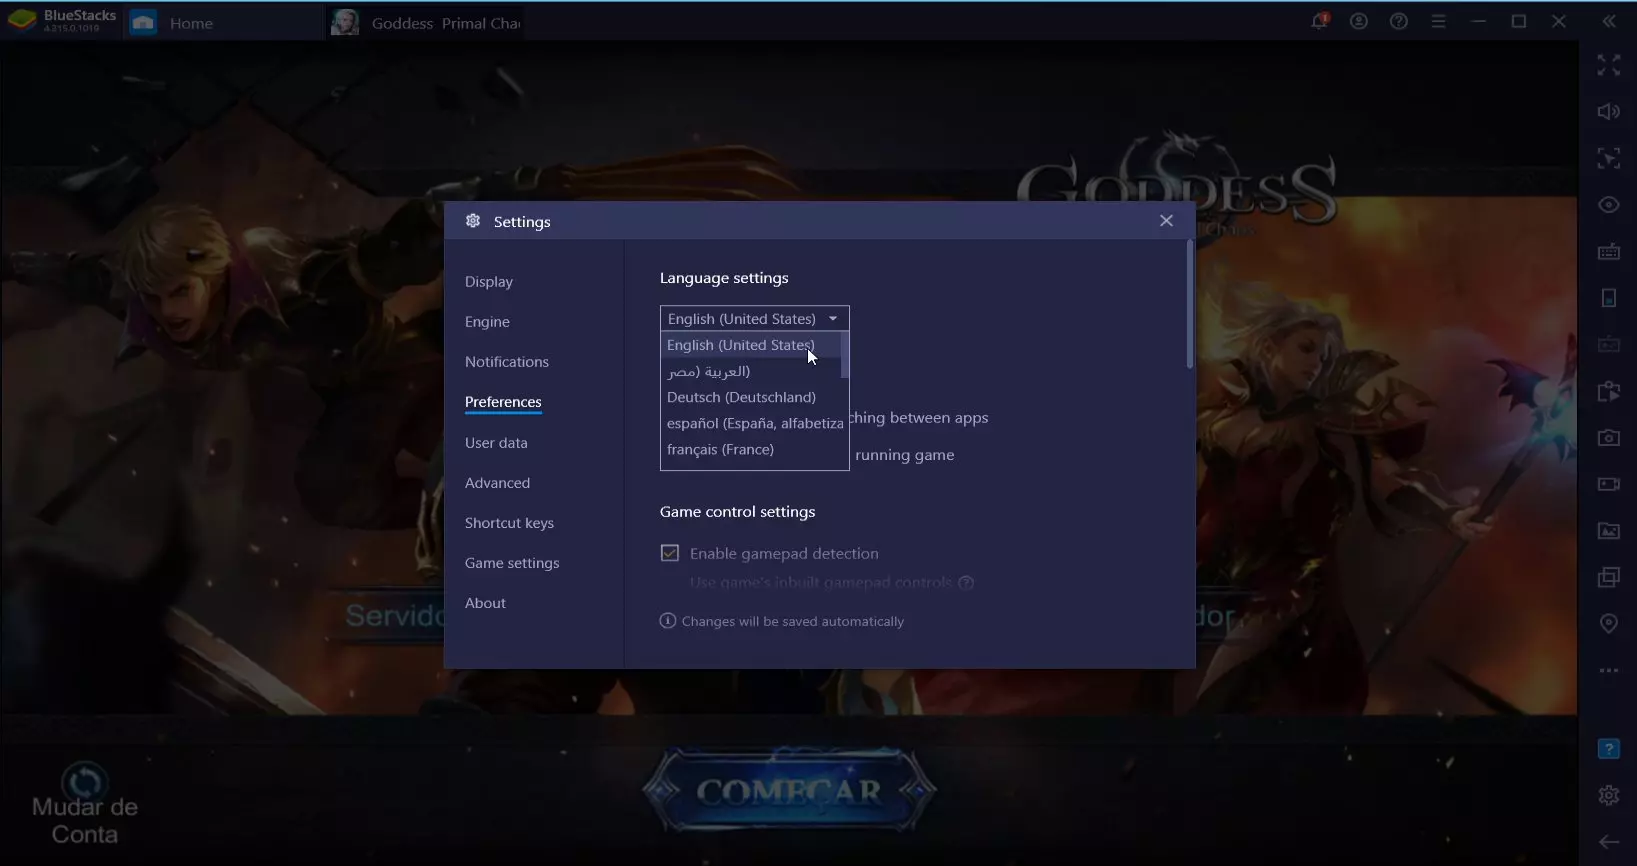Image resolution: width=1637 pixels, height=866 pixels.
Task: Open the account profile icon
Action: [x=1359, y=21]
